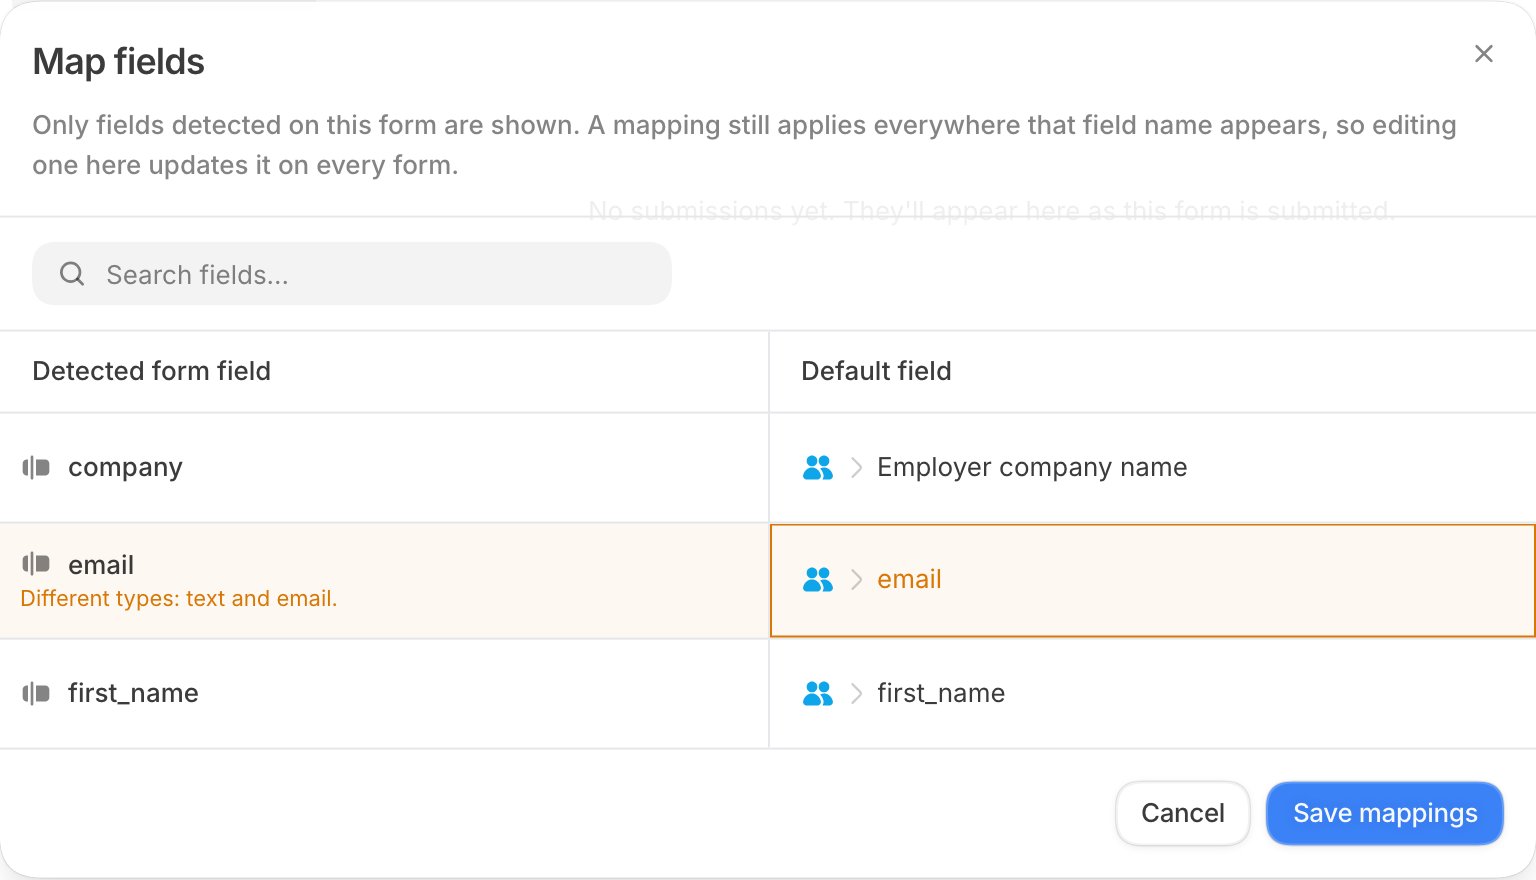Open the first_name default field dropdown
1536x880 pixels.
tap(1153, 694)
